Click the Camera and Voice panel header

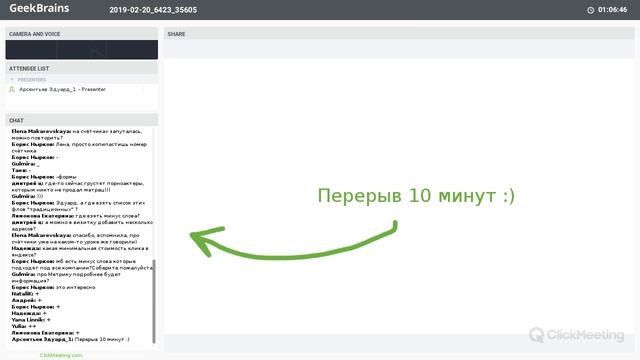pos(82,34)
